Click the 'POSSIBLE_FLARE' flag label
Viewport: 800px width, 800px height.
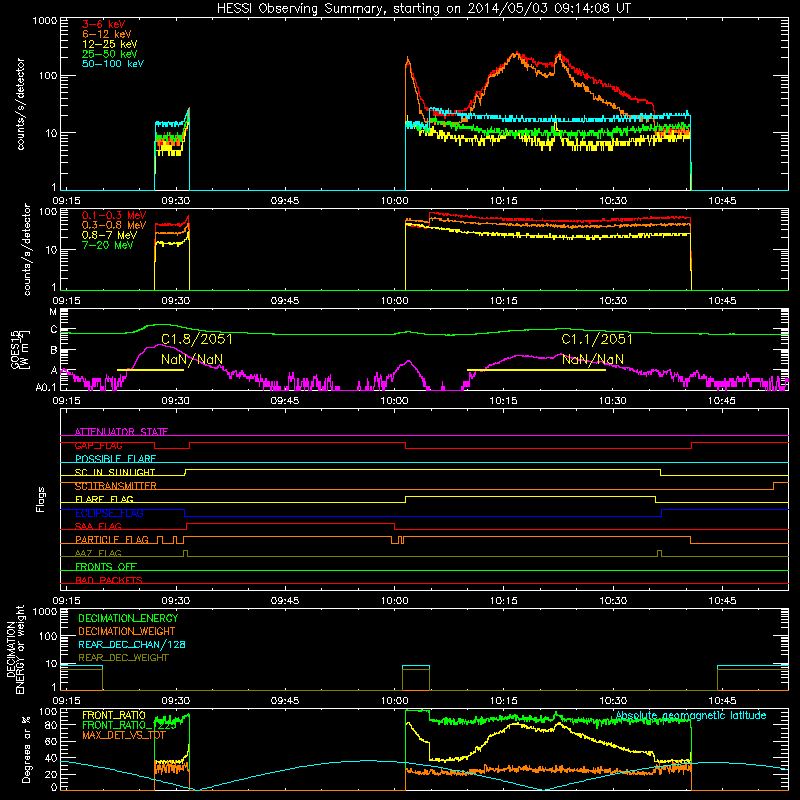[115, 459]
